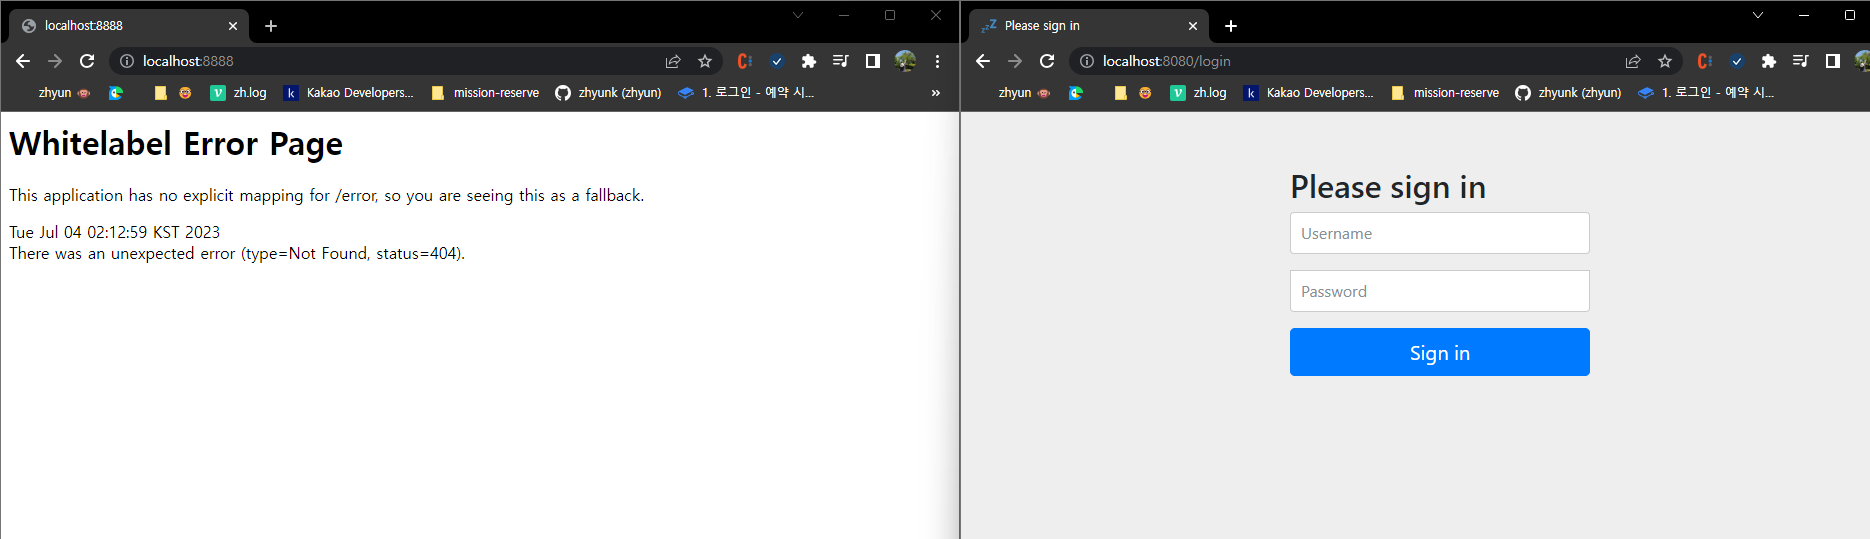The height and width of the screenshot is (539, 1870).
Task: Open the orange C extension in left window
Action: point(744,61)
